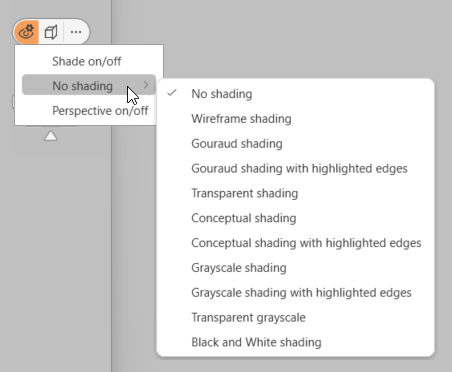Image resolution: width=452 pixels, height=372 pixels.
Task: Click the small upward triangle collapse arrow
Action: click(x=51, y=136)
